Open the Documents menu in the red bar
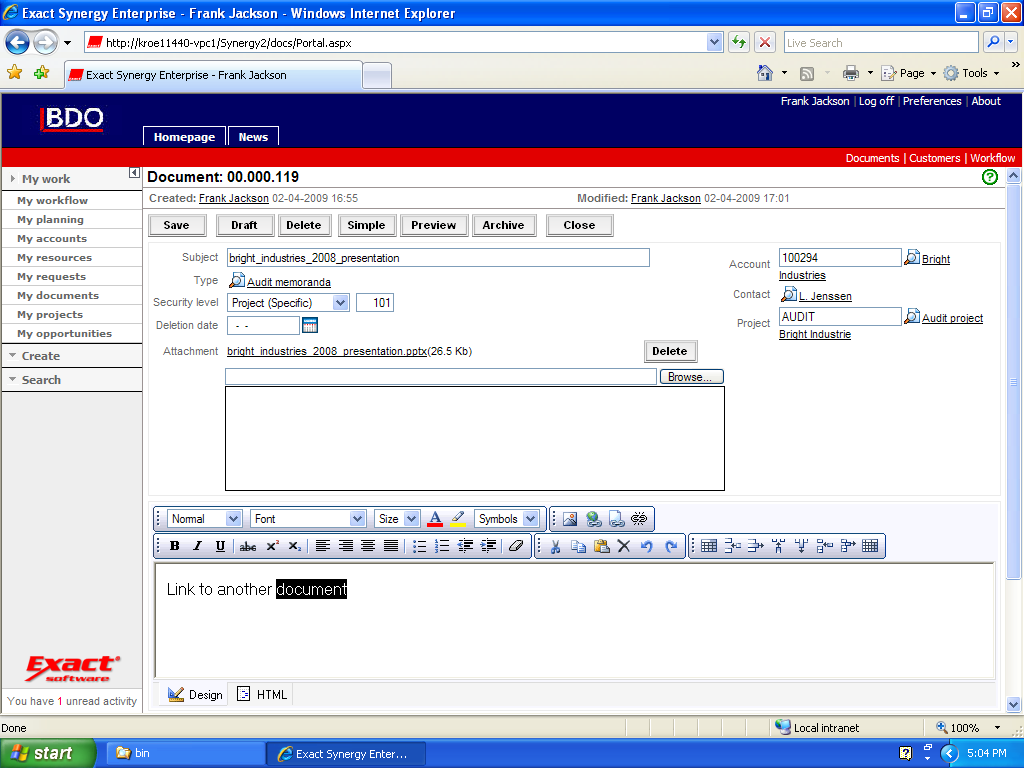 (872, 158)
